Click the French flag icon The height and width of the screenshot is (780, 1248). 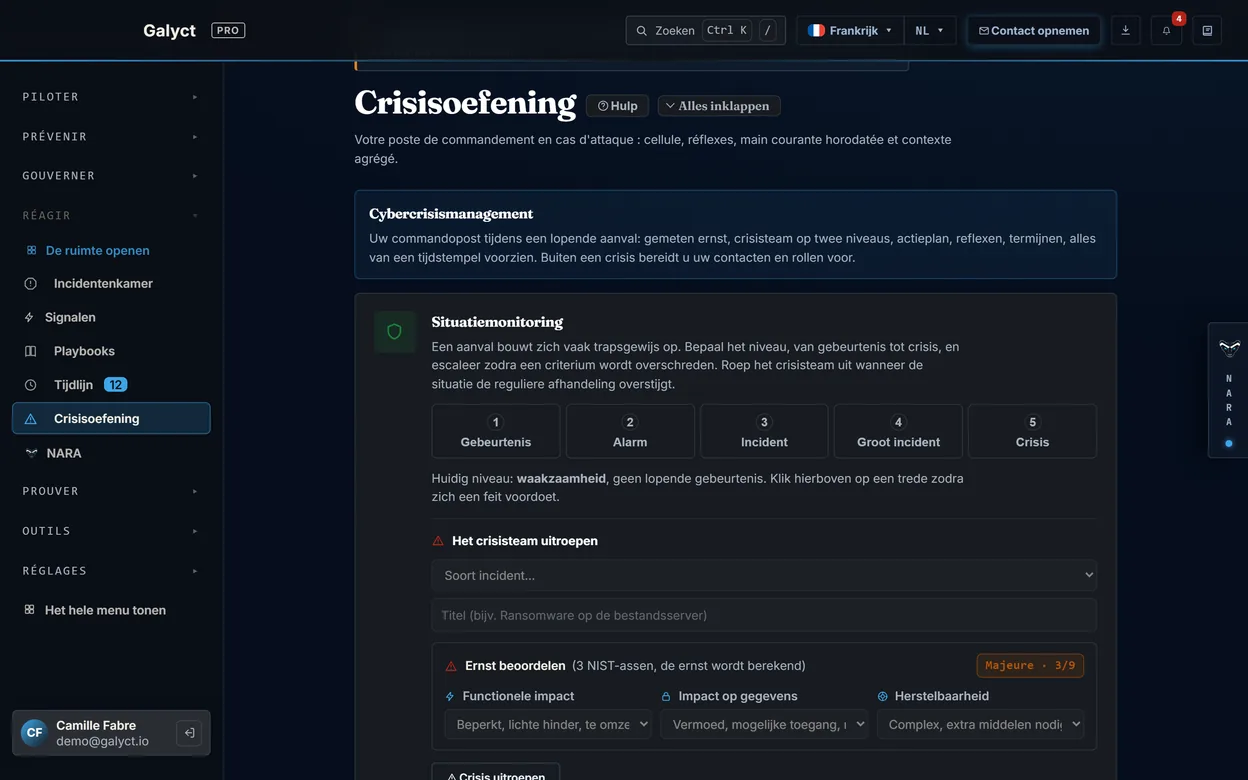(816, 31)
